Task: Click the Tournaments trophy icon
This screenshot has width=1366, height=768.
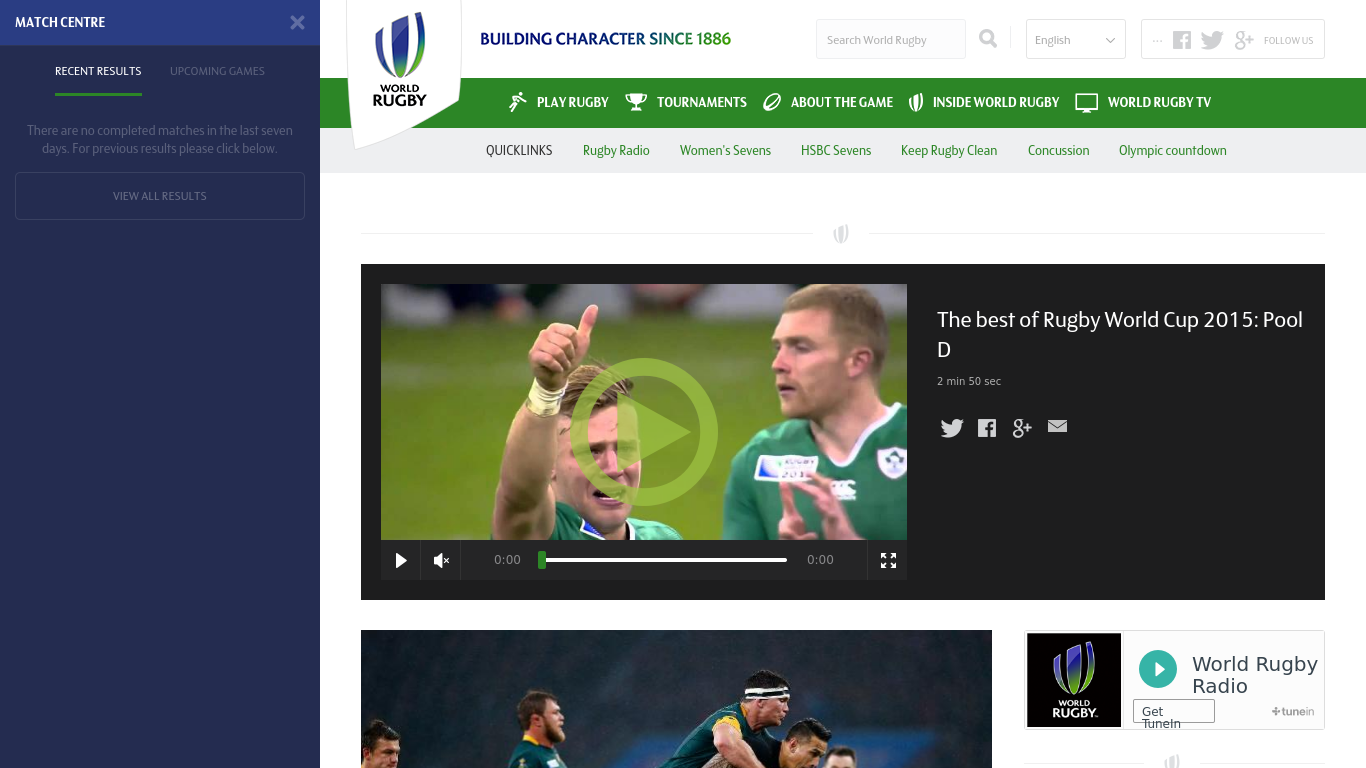Action: pyautogui.click(x=635, y=101)
